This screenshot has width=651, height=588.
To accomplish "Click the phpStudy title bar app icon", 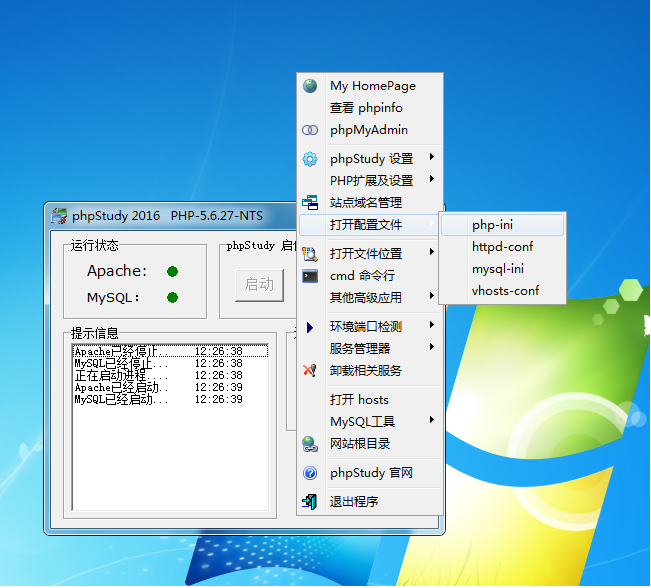I will pyautogui.click(x=59, y=216).
